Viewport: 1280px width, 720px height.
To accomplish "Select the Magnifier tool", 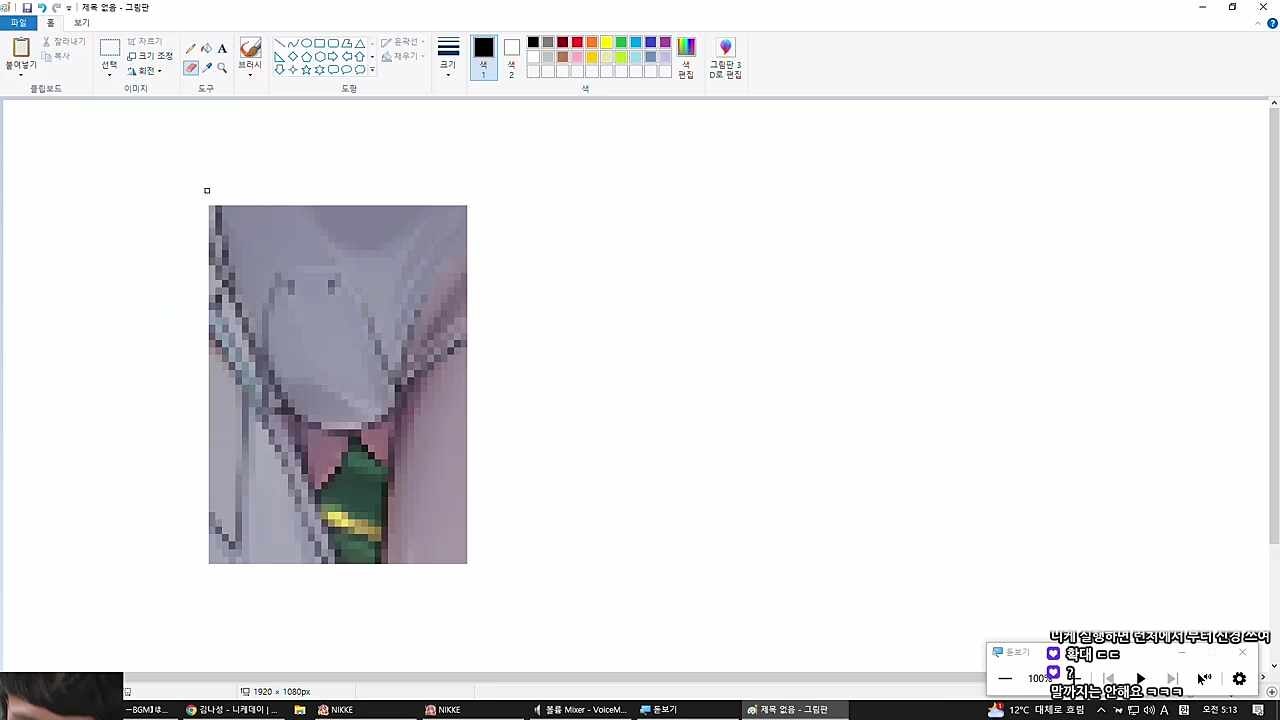I will click(222, 68).
